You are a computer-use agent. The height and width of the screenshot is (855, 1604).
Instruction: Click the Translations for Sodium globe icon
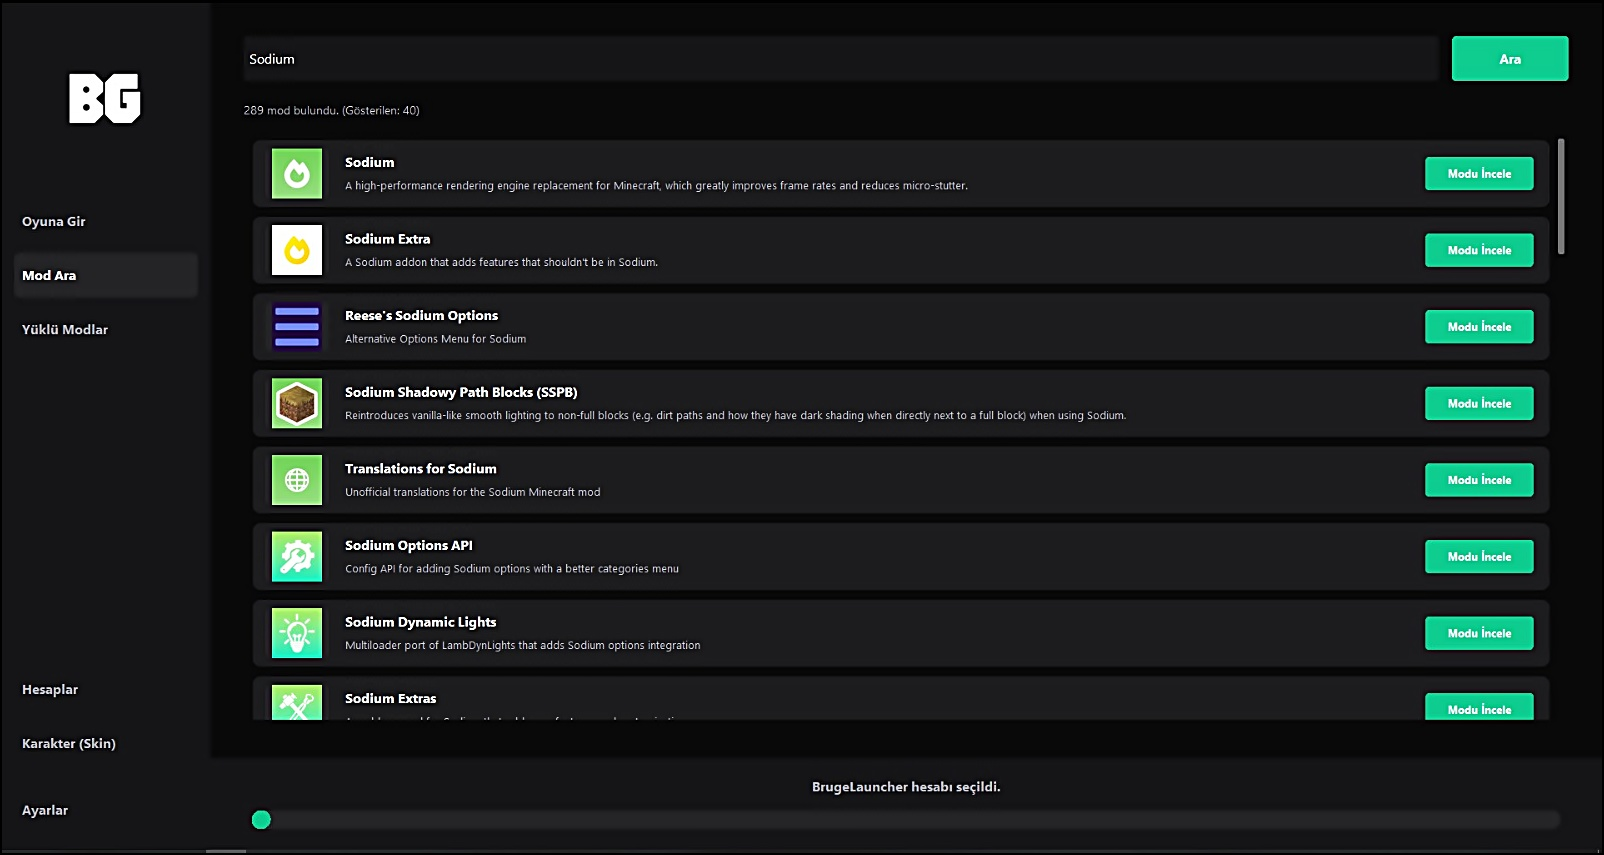297,480
